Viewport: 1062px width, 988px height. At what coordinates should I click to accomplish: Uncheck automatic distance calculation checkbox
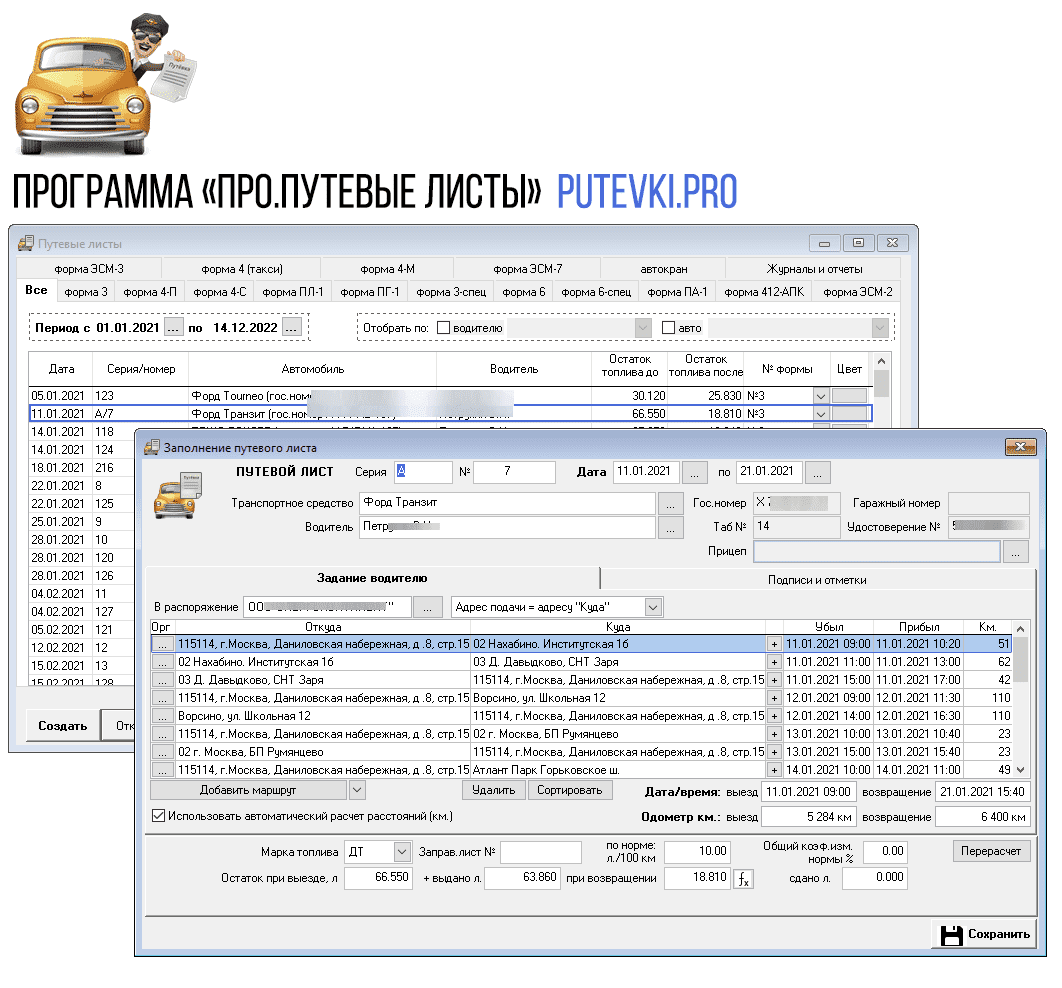coord(158,817)
